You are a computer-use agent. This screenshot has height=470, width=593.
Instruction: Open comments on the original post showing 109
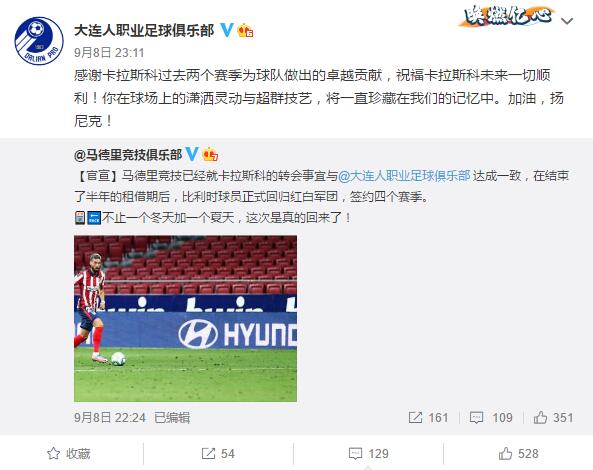[x=491, y=417]
